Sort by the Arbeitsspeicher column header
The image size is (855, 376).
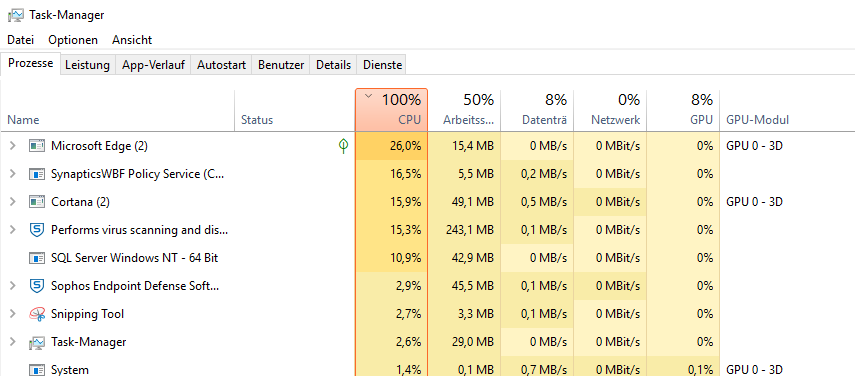point(464,111)
